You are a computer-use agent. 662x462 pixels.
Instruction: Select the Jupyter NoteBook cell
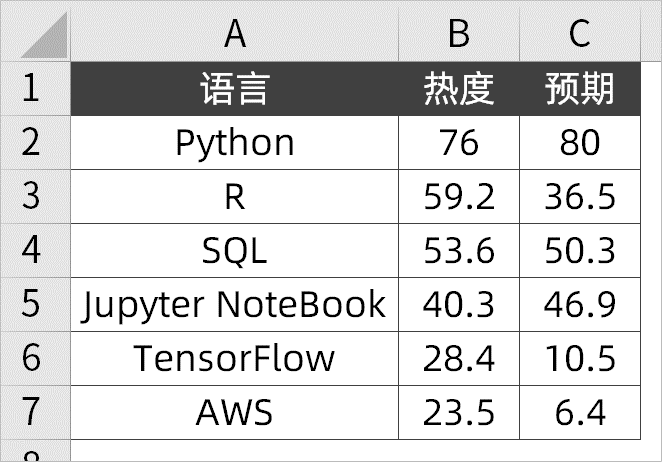point(234,304)
